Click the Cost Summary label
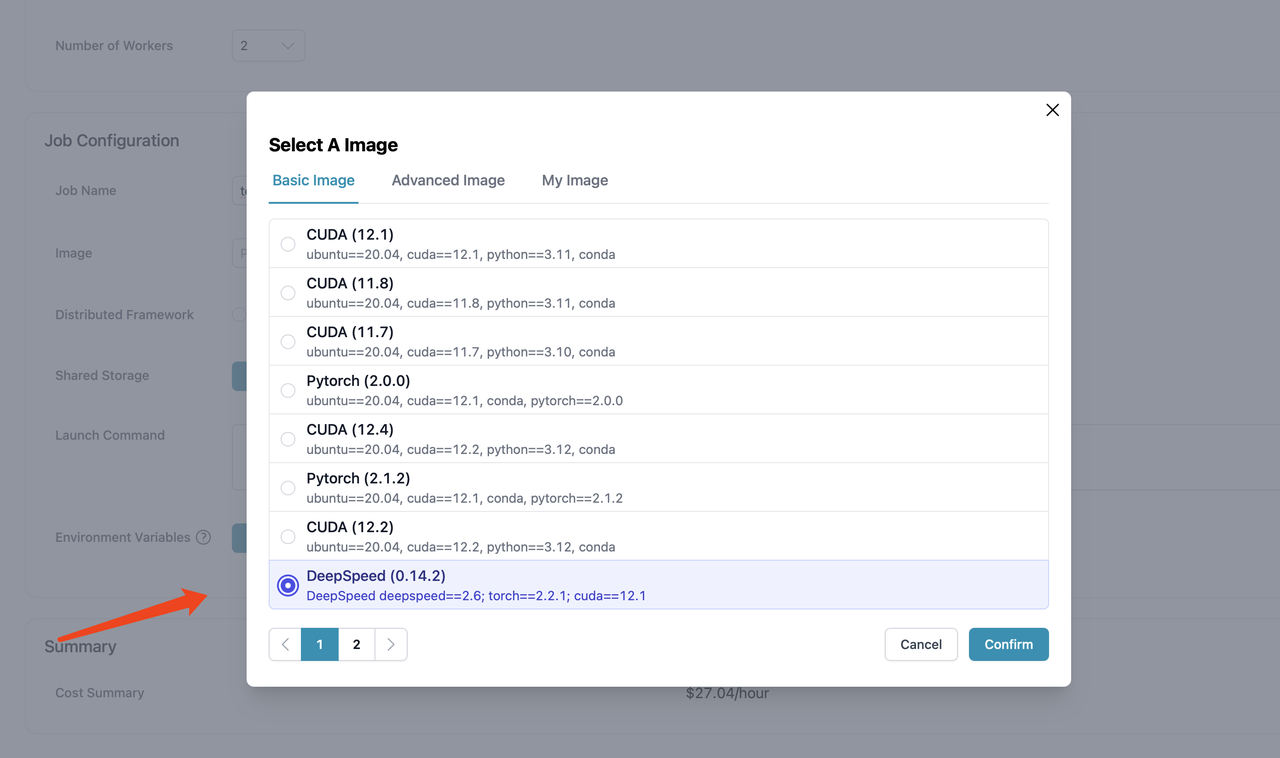 coord(100,693)
